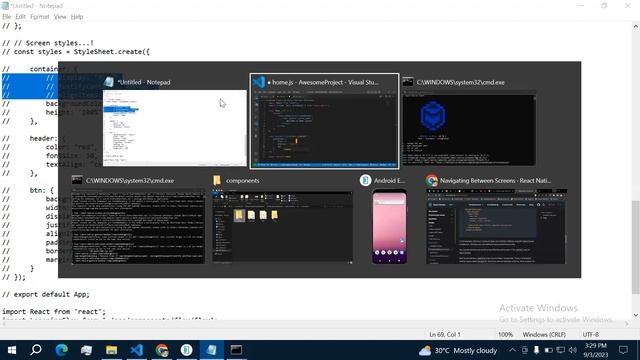Click the line '// const styles = StyleSheet.create({'
This screenshot has width=640, height=360.
(x=76, y=52)
